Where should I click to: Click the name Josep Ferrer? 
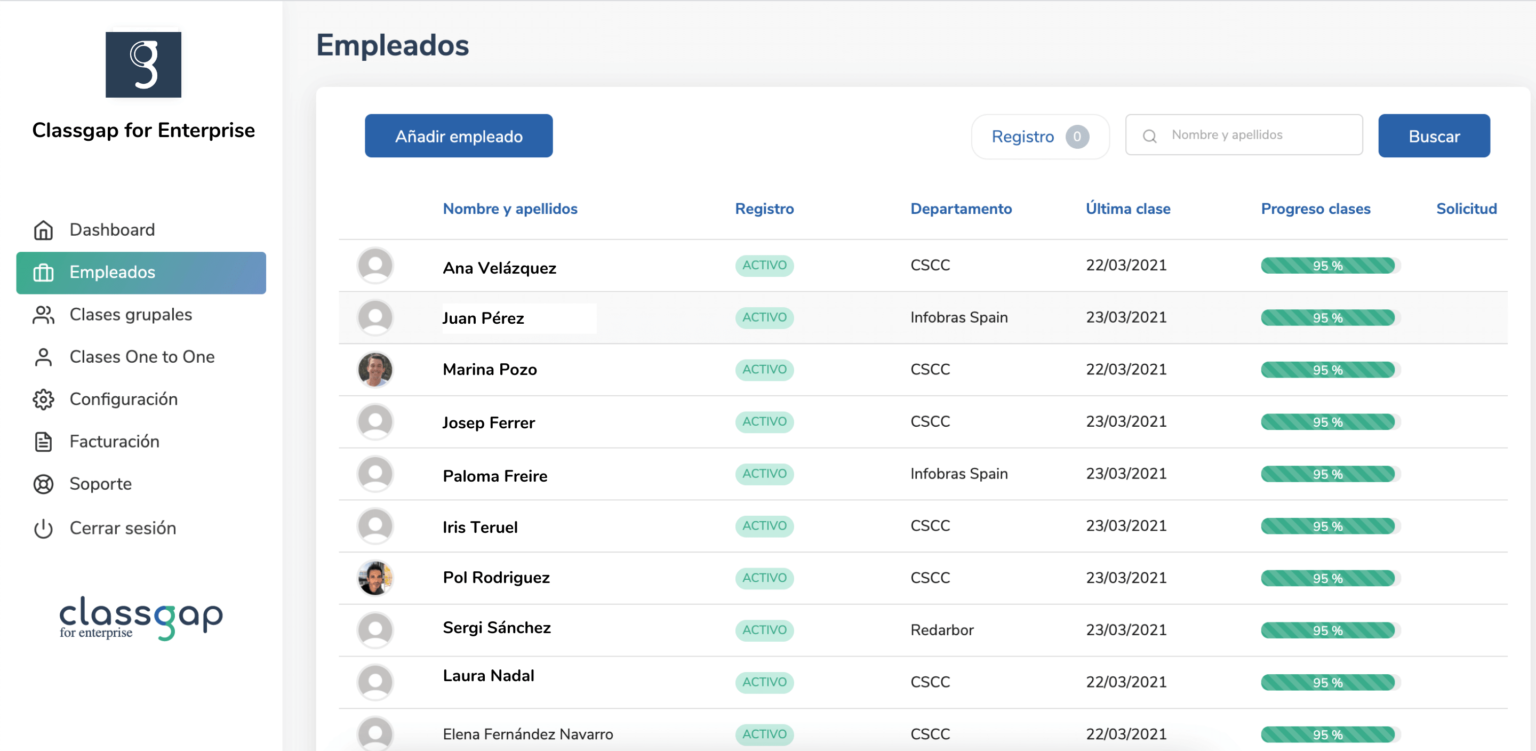point(489,423)
